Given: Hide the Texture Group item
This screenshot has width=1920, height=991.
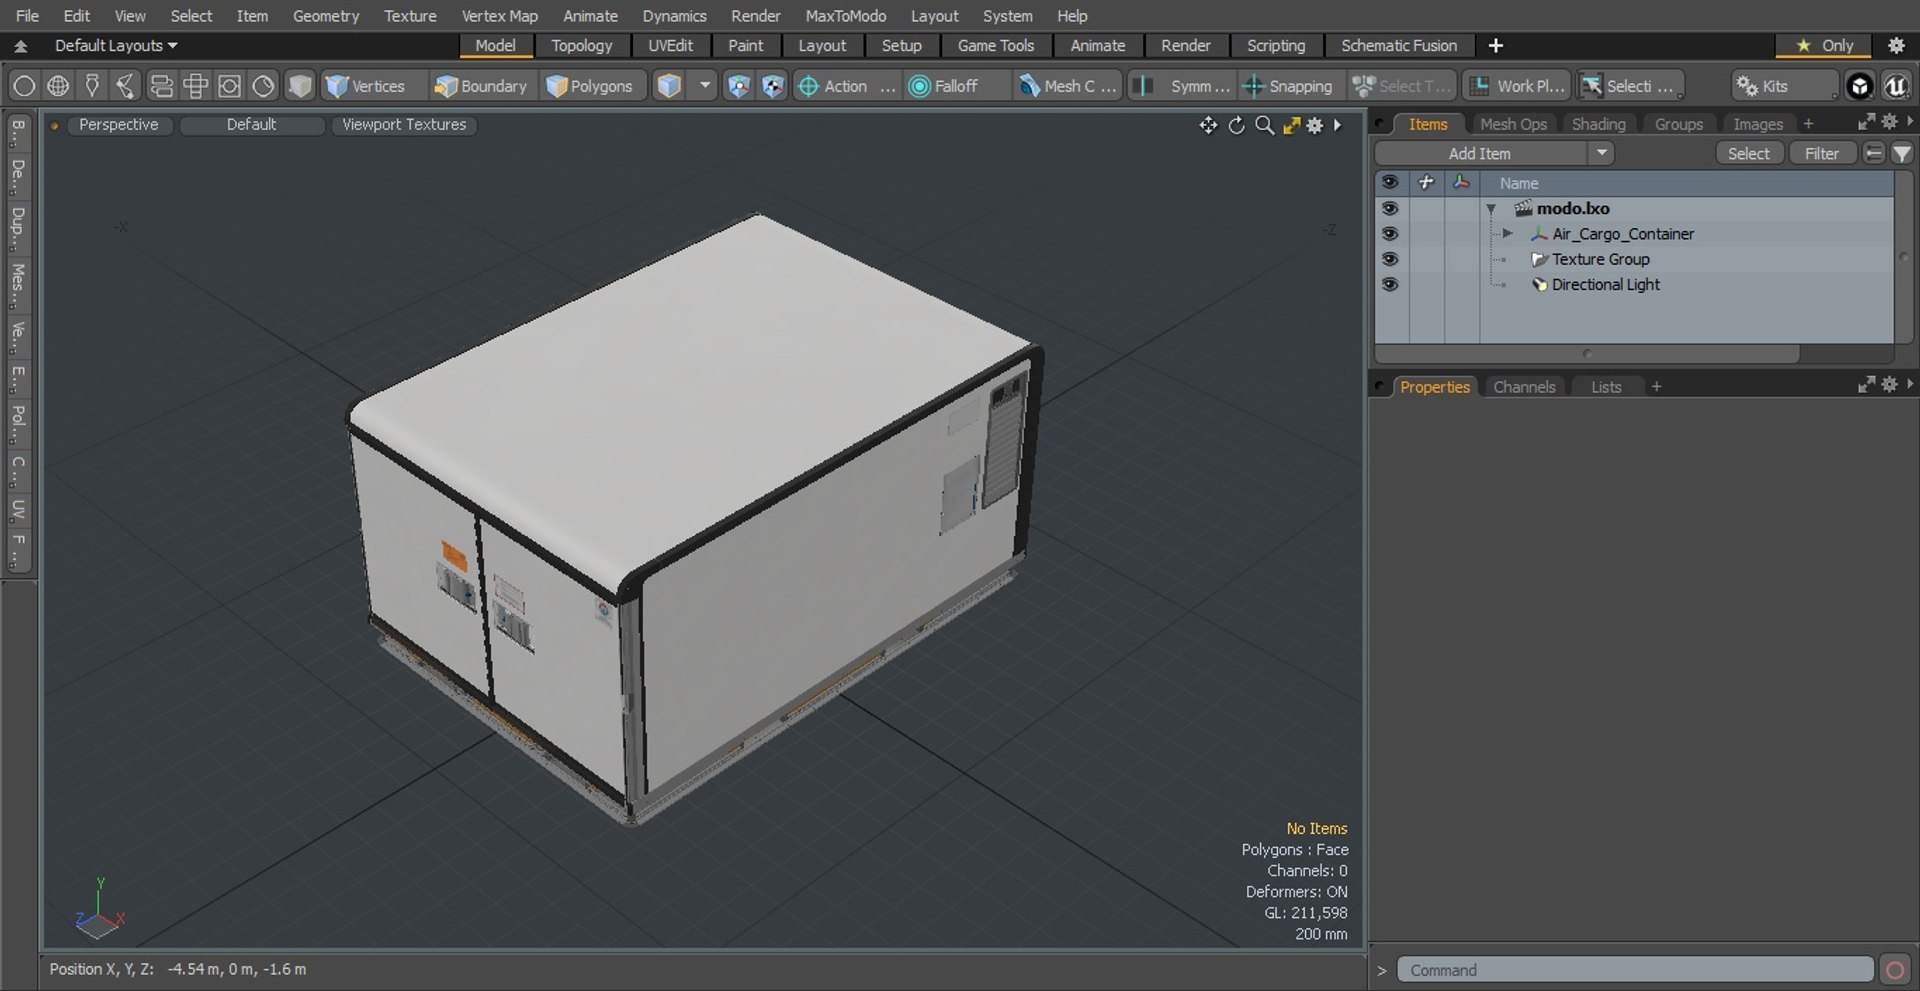Looking at the screenshot, I should 1390,259.
